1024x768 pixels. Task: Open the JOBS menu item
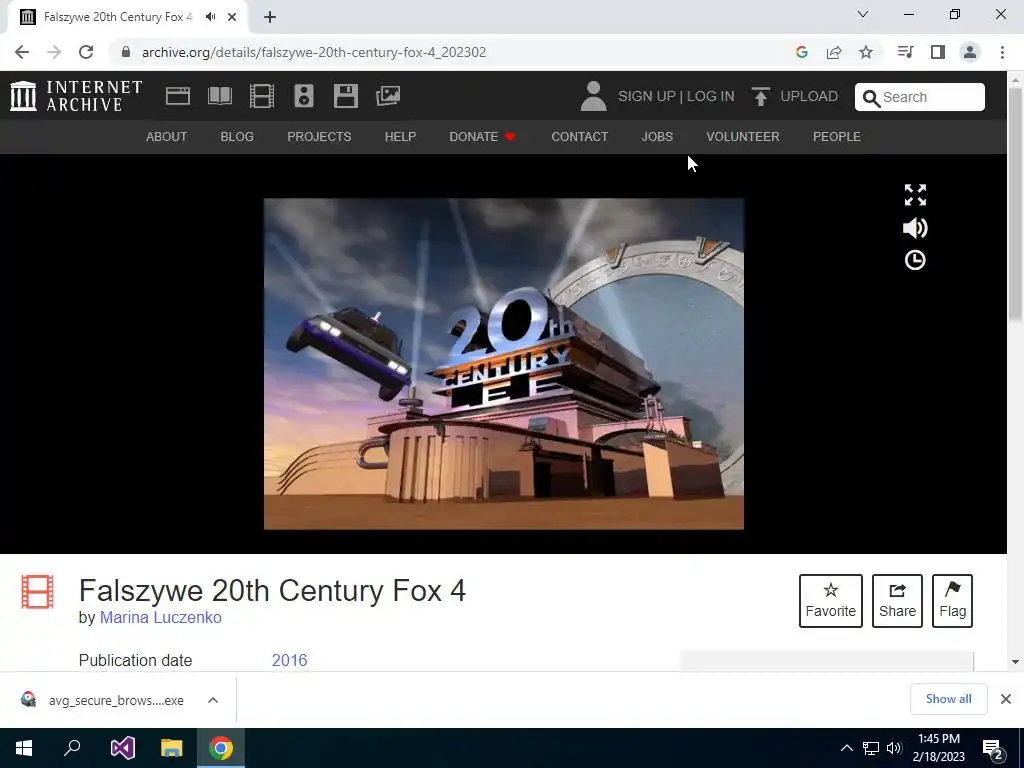(657, 136)
